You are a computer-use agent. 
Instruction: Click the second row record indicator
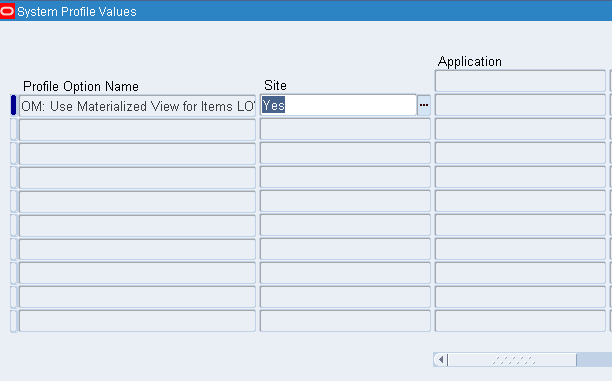tap(13, 129)
